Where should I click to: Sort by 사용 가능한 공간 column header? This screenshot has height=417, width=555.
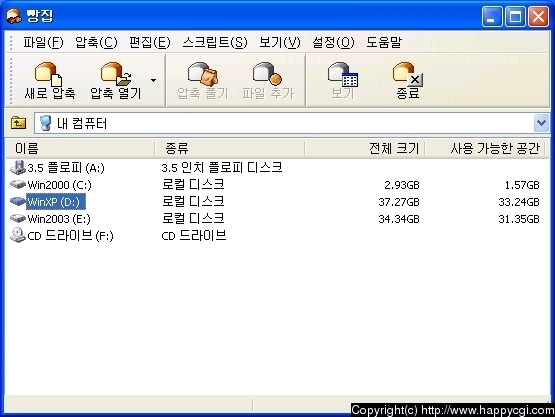[485, 148]
